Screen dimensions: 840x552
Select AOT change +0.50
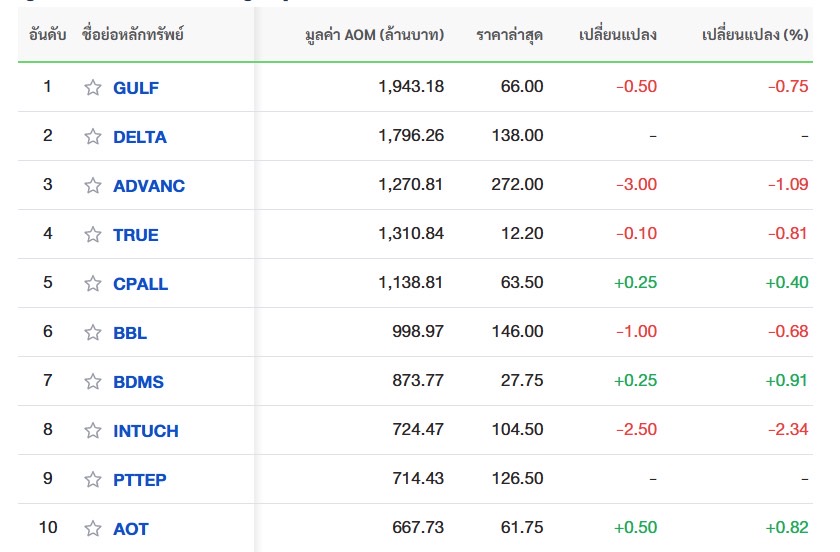[635, 528]
